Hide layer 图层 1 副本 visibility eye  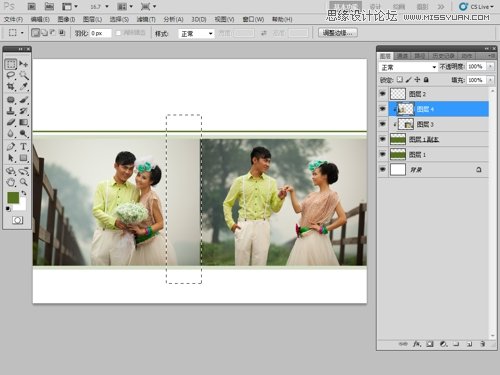point(383,139)
